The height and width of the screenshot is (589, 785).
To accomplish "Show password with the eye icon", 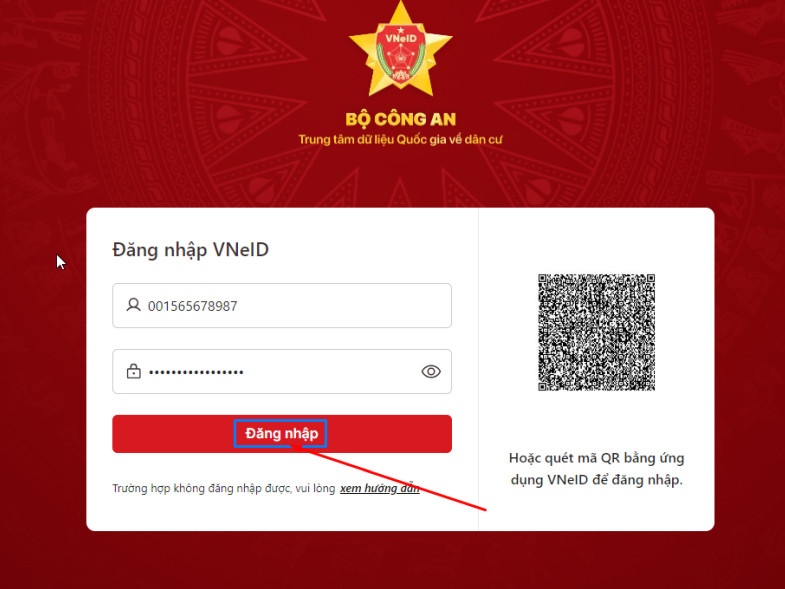I will [x=431, y=371].
